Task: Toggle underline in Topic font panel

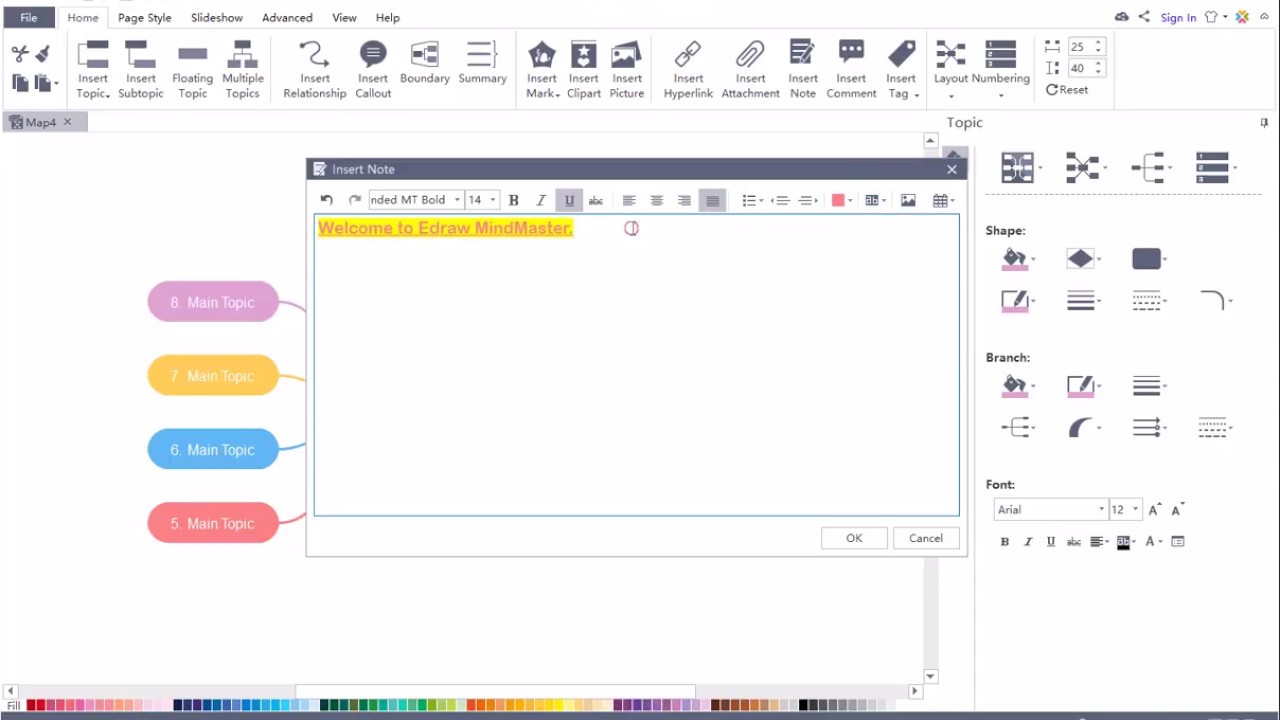Action: pyautogui.click(x=1051, y=542)
